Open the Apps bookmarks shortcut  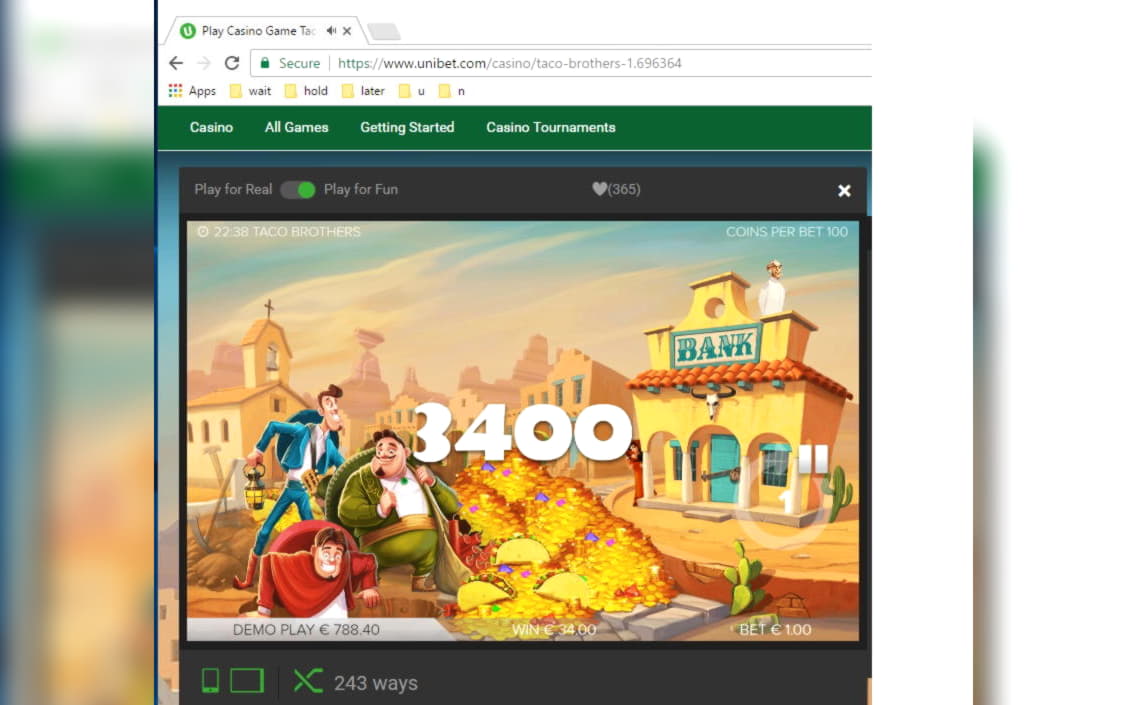(x=192, y=91)
